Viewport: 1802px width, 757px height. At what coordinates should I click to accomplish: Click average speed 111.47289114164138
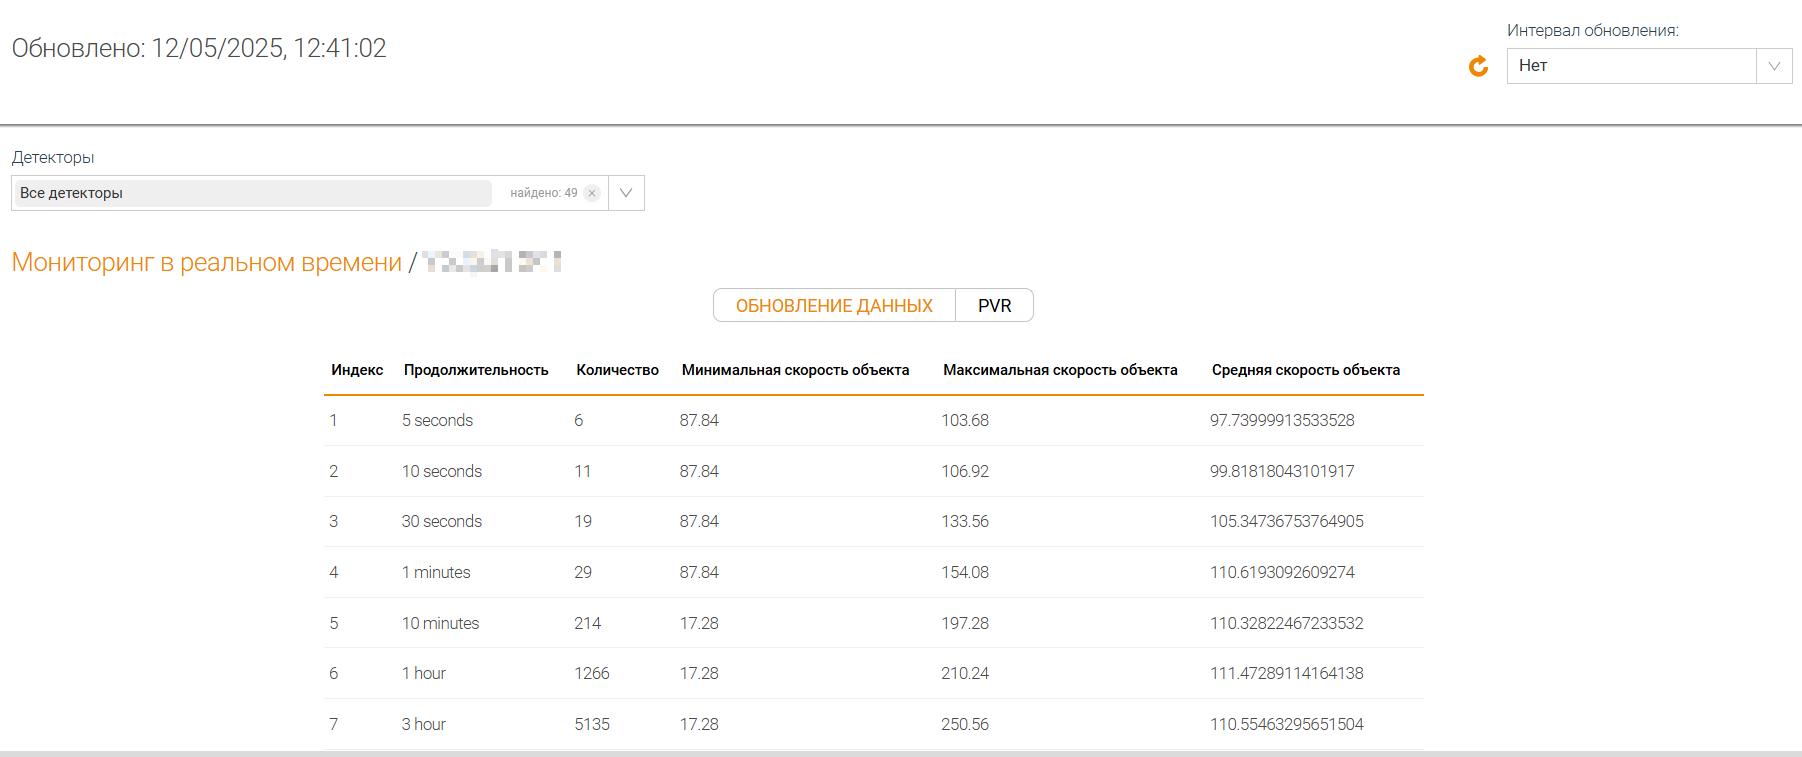pos(1287,673)
